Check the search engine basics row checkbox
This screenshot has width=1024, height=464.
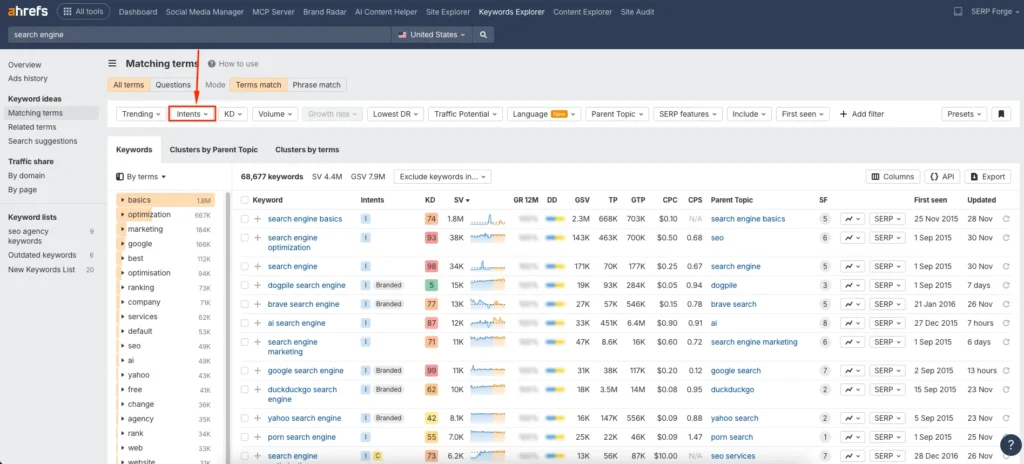(244, 219)
